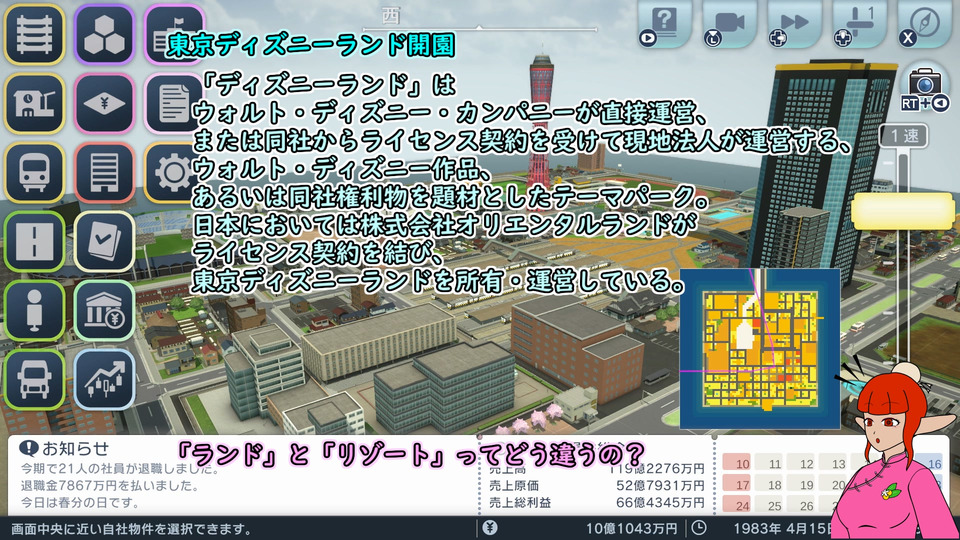Open the document report menu
Screen dimensions: 960x540
click(x=174, y=103)
